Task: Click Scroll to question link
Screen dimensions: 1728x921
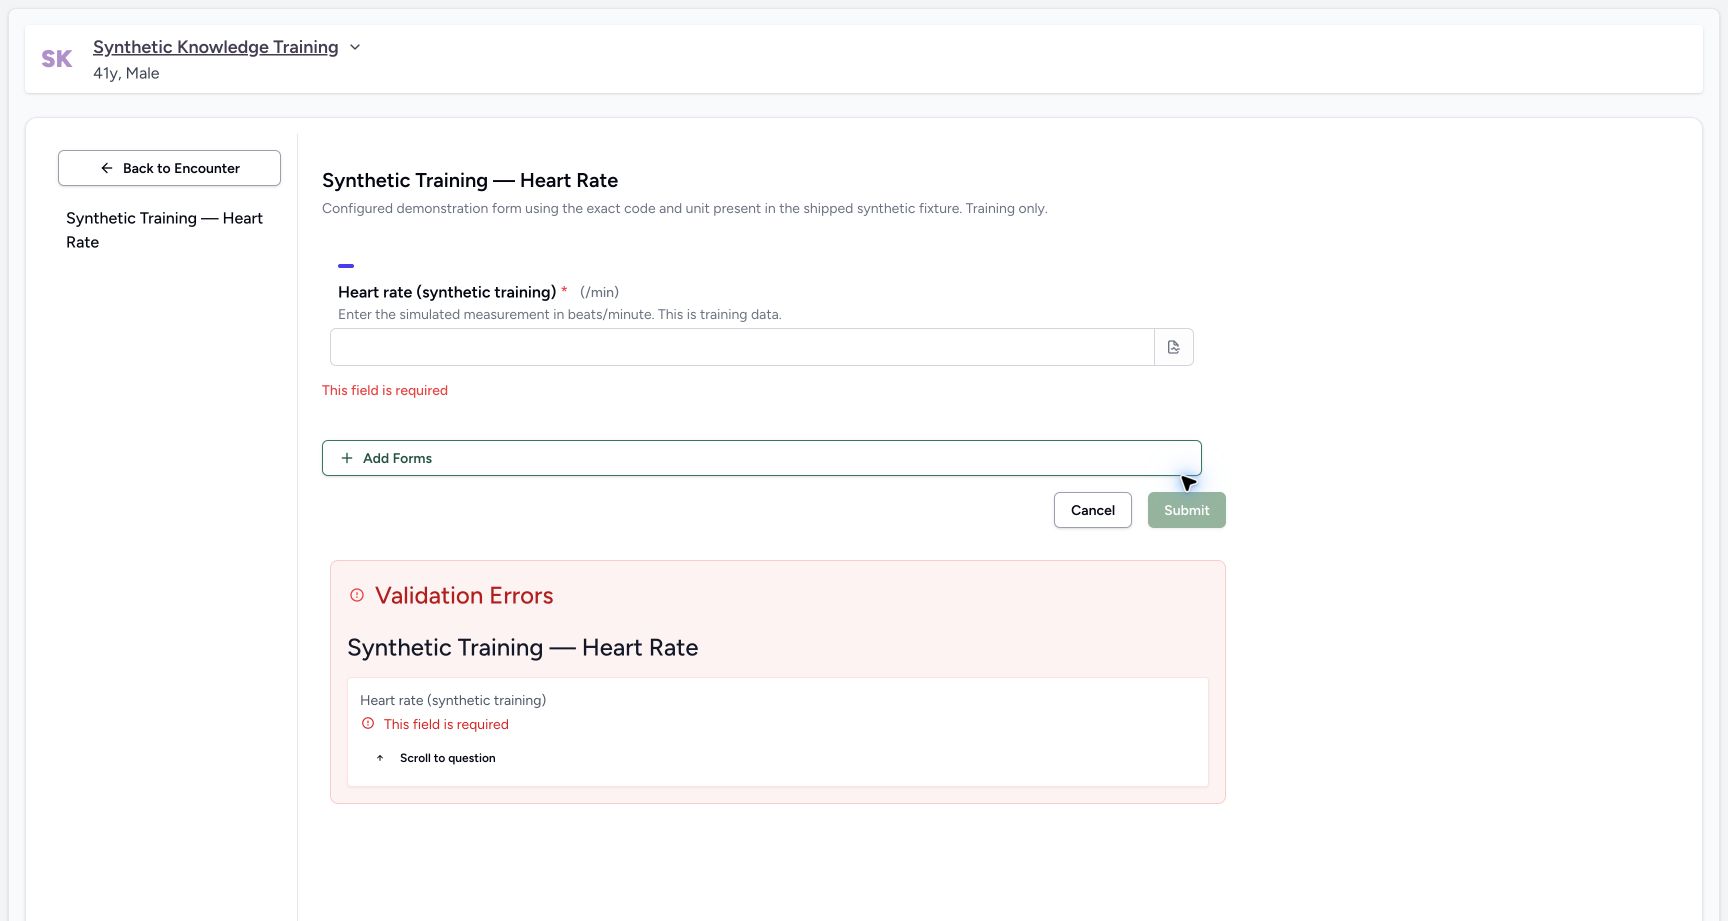Action: point(436,758)
